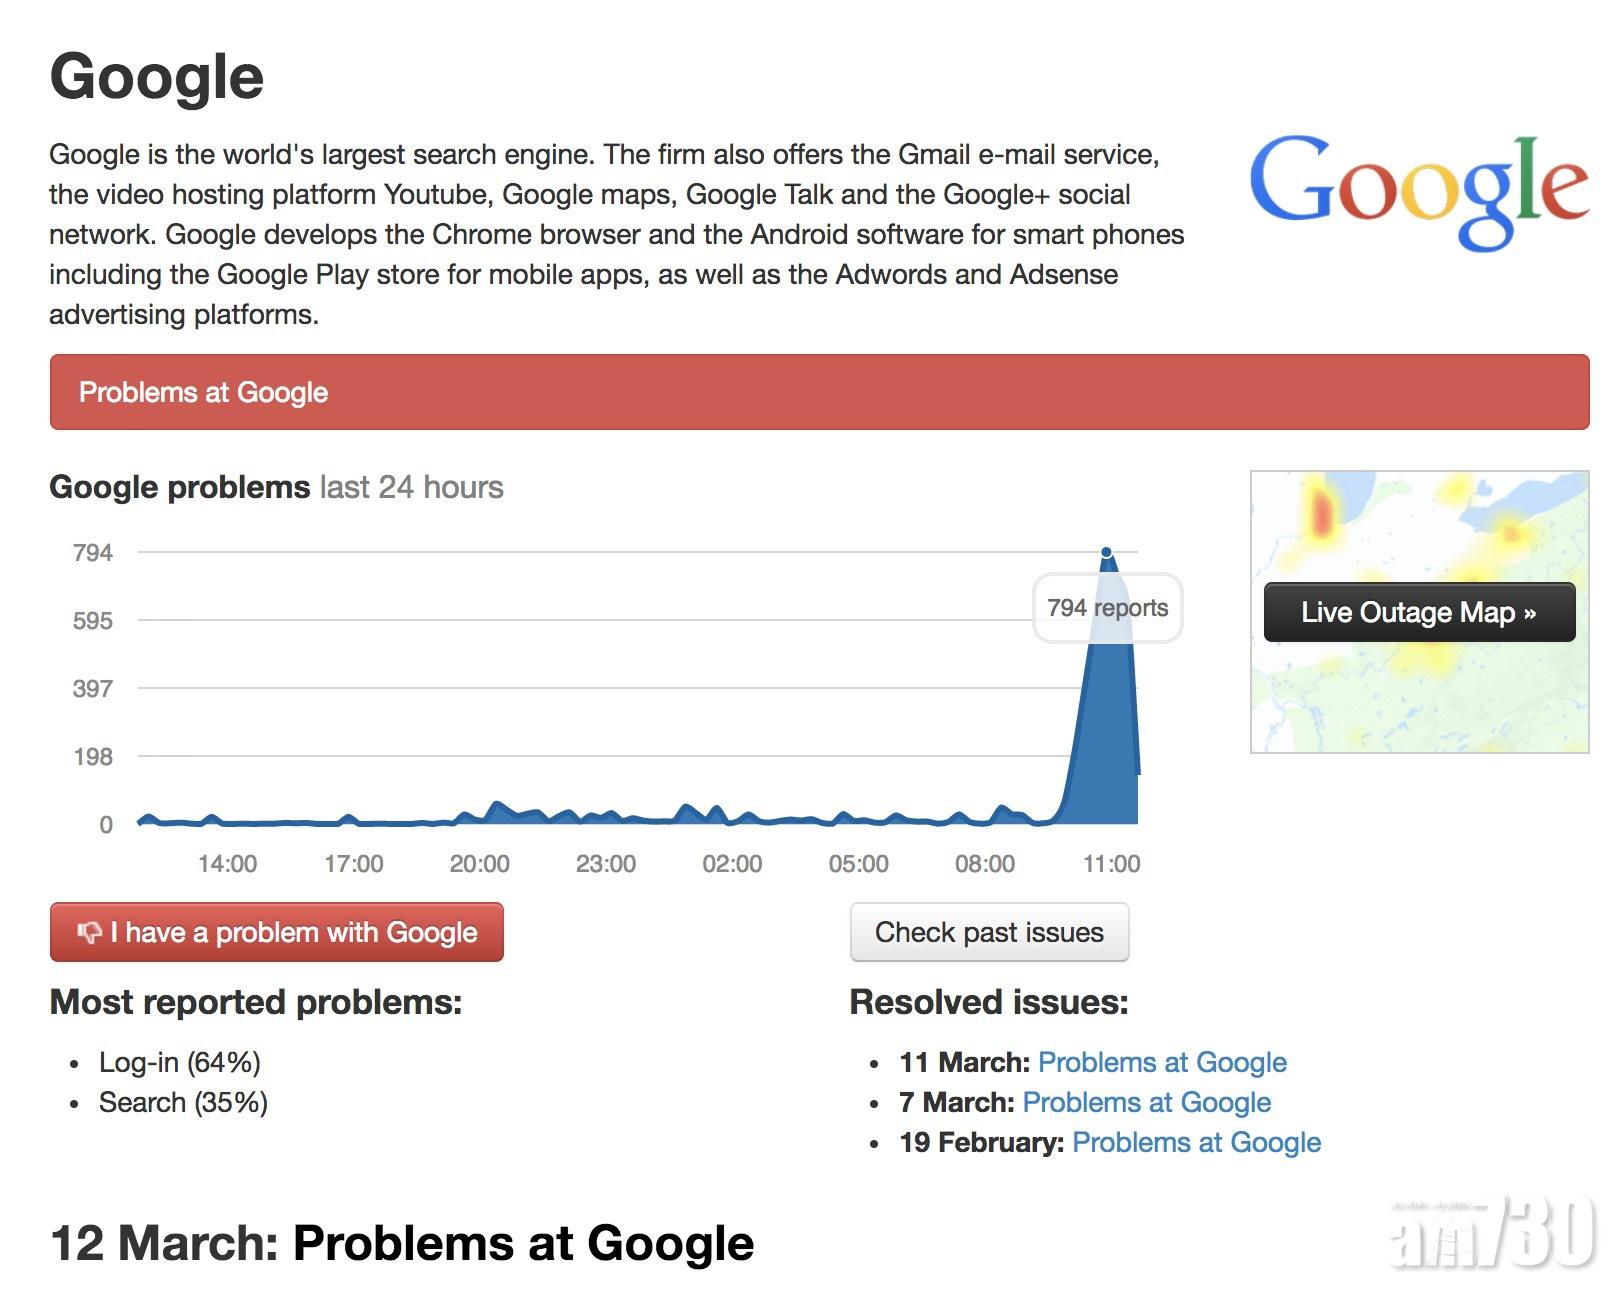Click the outage heat map thumbnail
Image resolution: width=1622 pixels, height=1290 pixels.
coord(1418,700)
